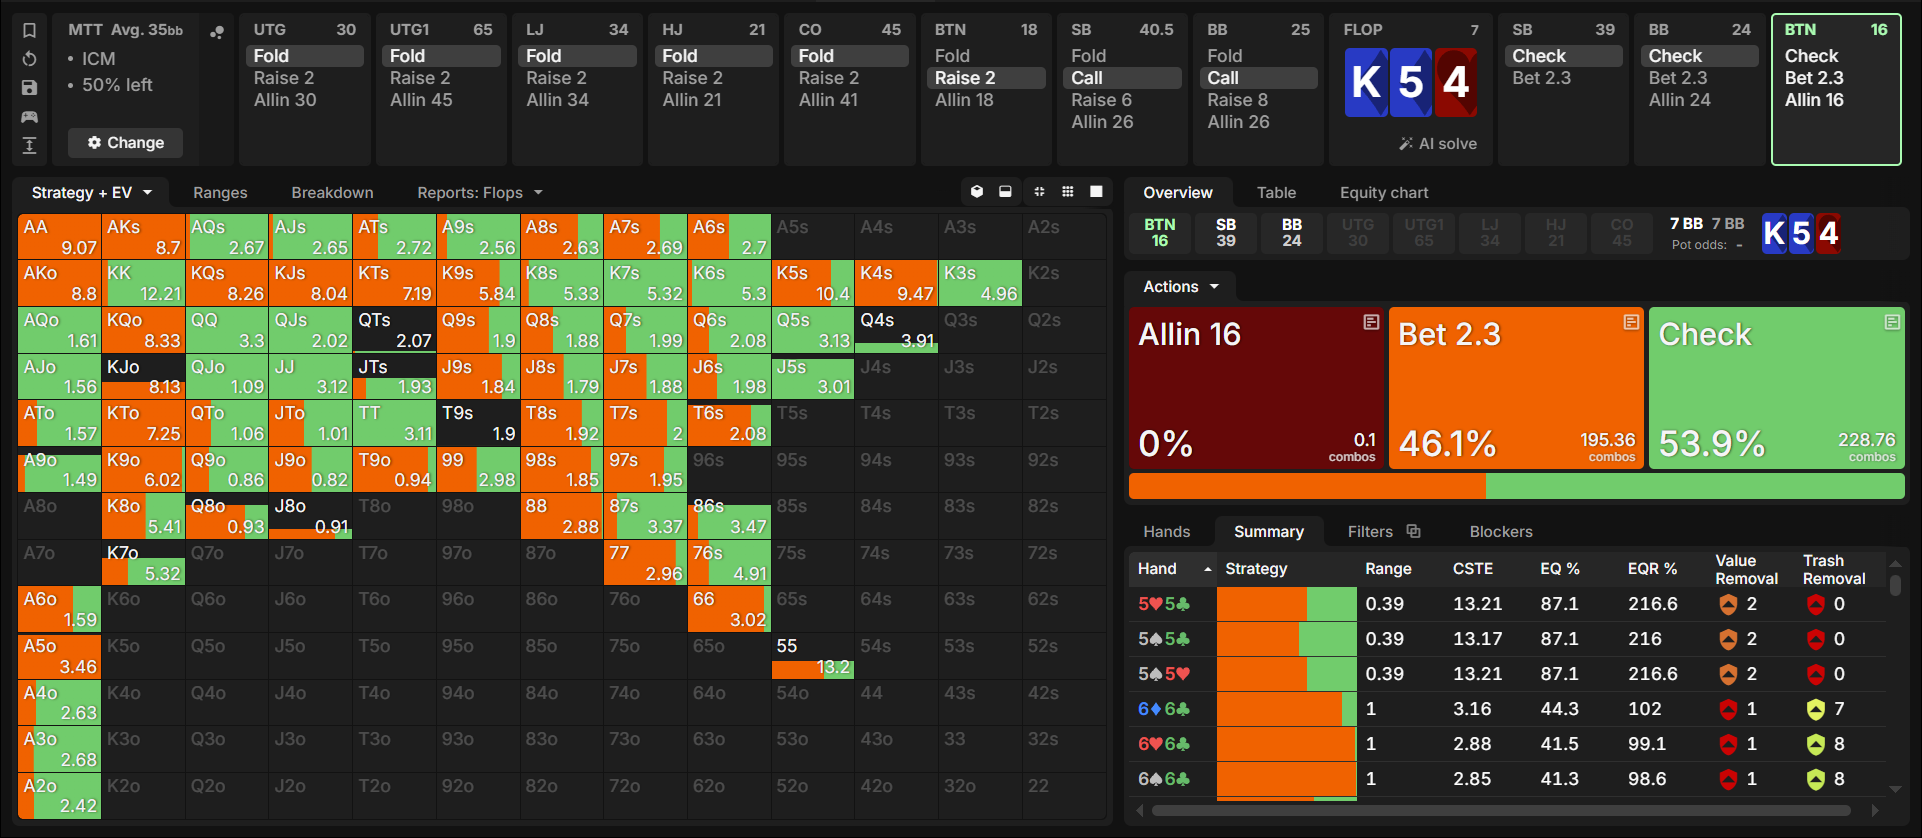This screenshot has height=838, width=1922.
Task: Click the cube icon above the hand matrix
Action: 977,192
